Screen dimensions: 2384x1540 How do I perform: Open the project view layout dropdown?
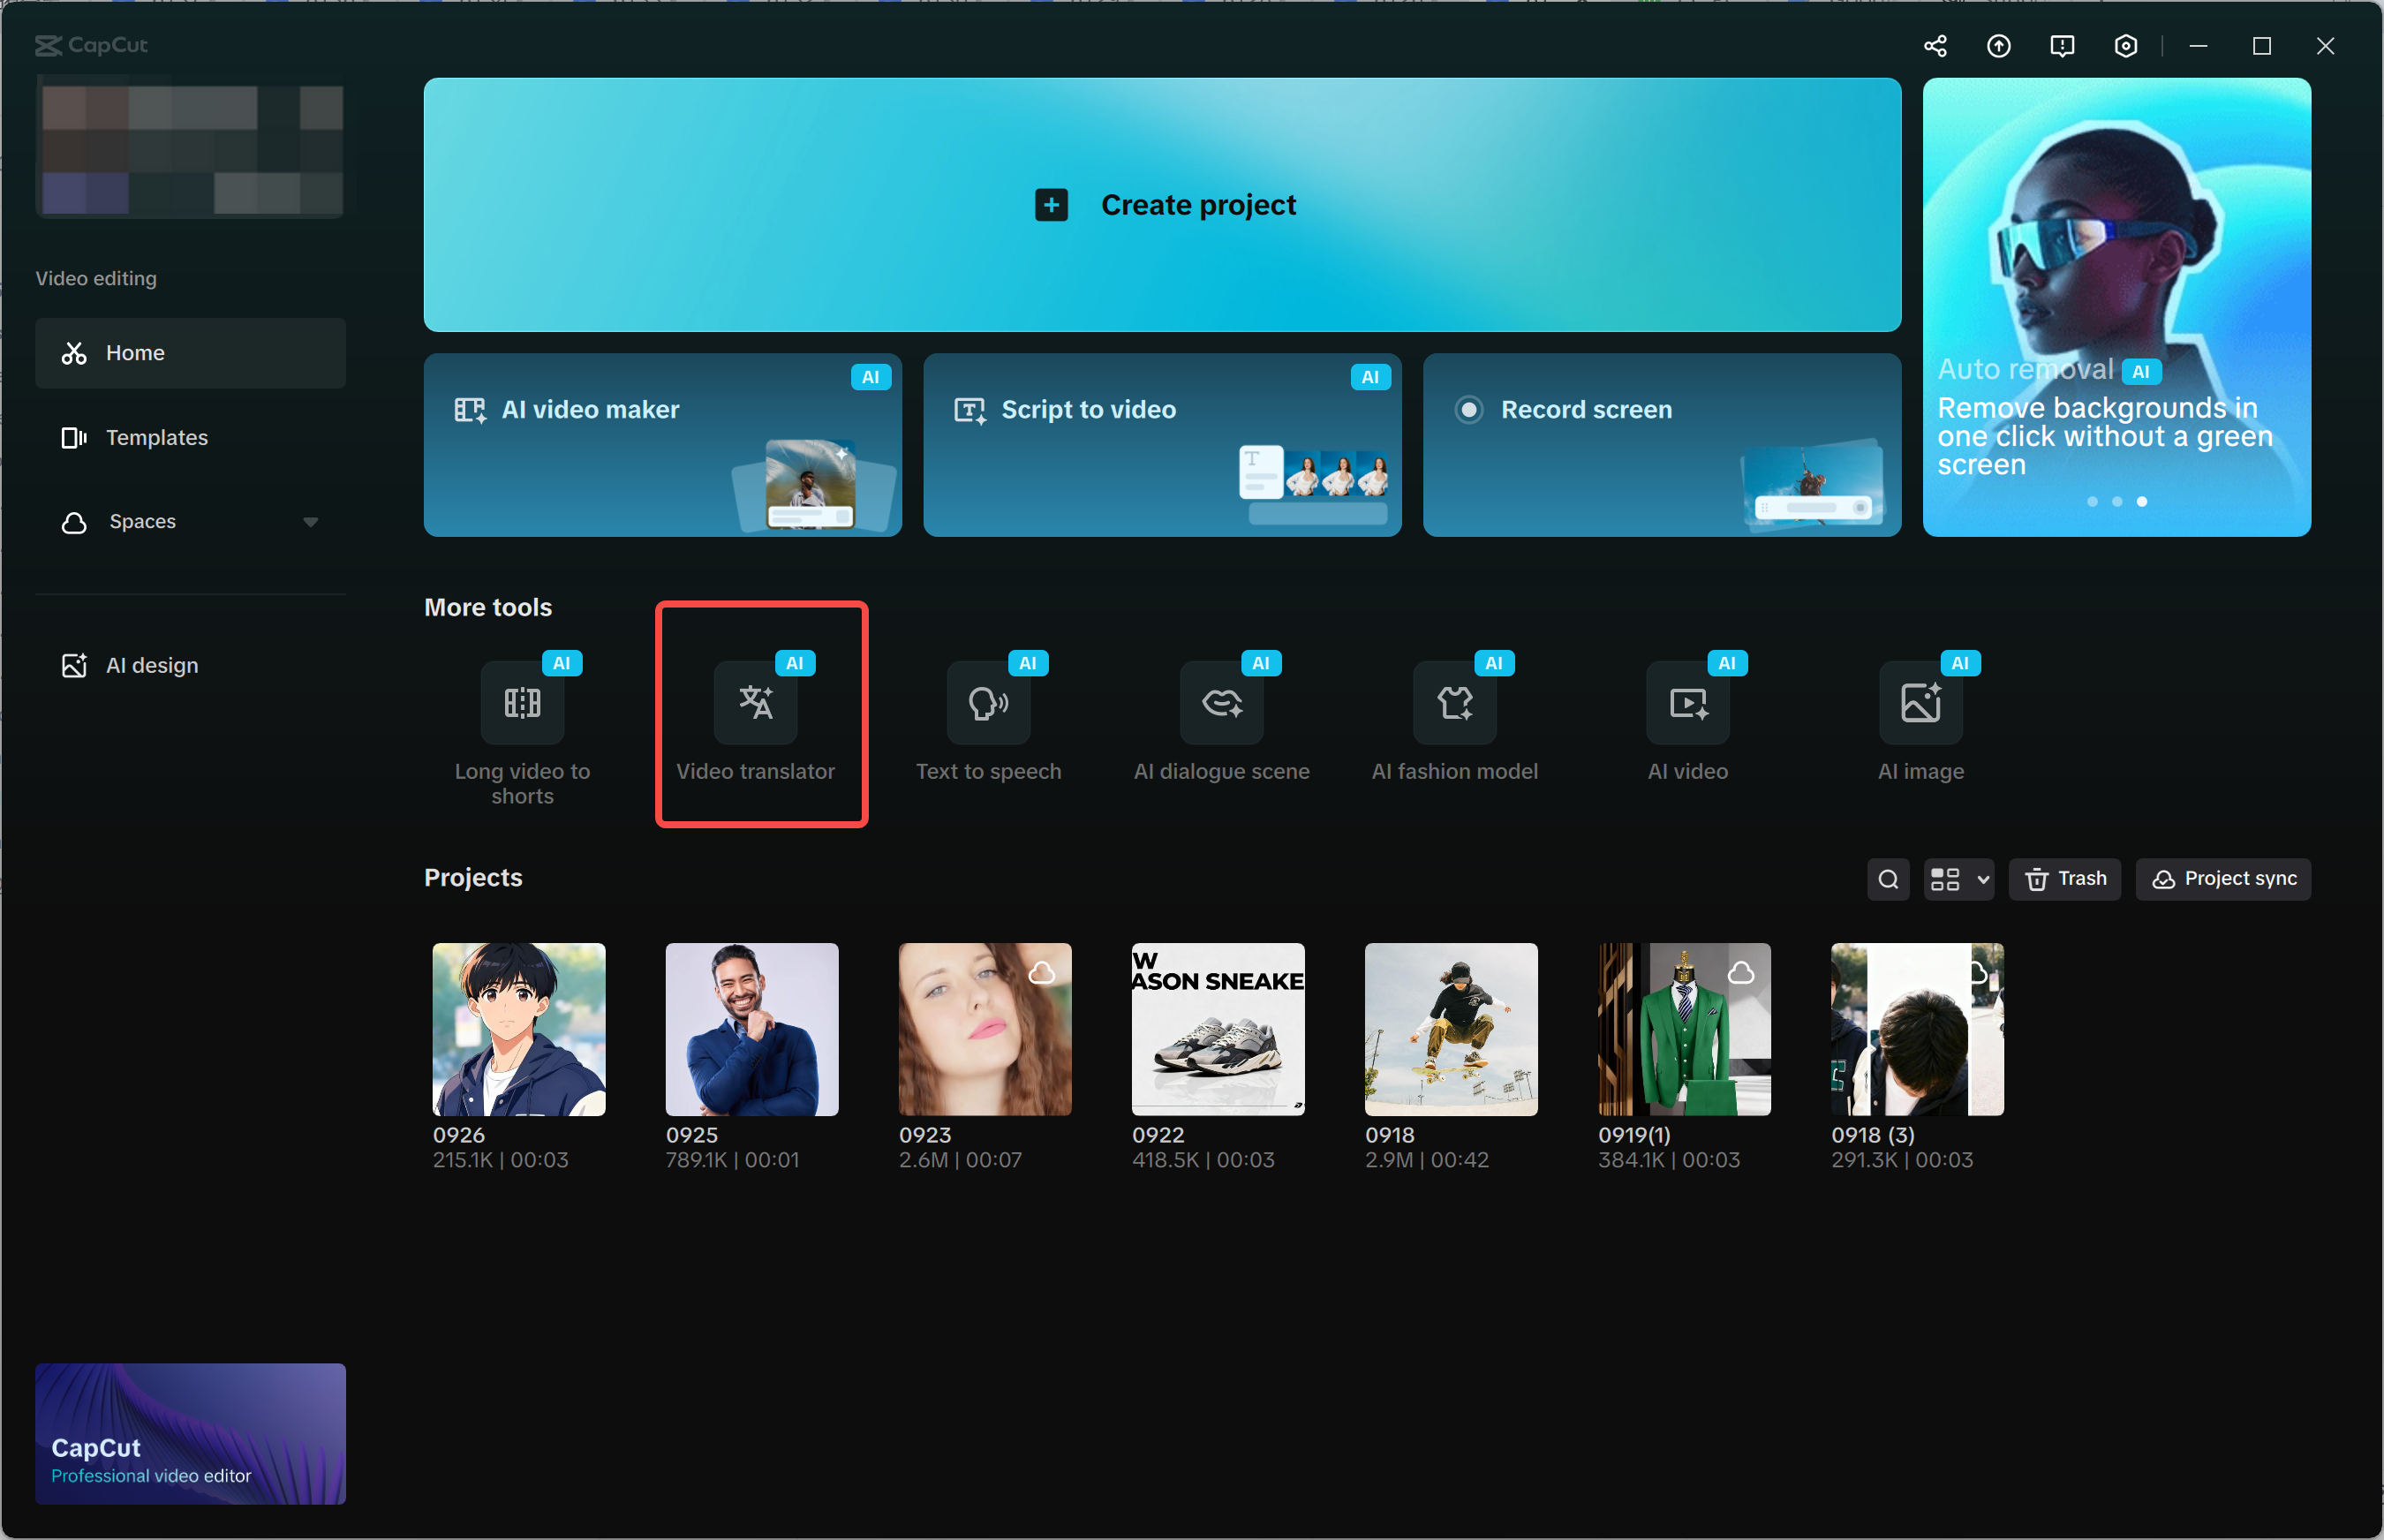(1957, 879)
